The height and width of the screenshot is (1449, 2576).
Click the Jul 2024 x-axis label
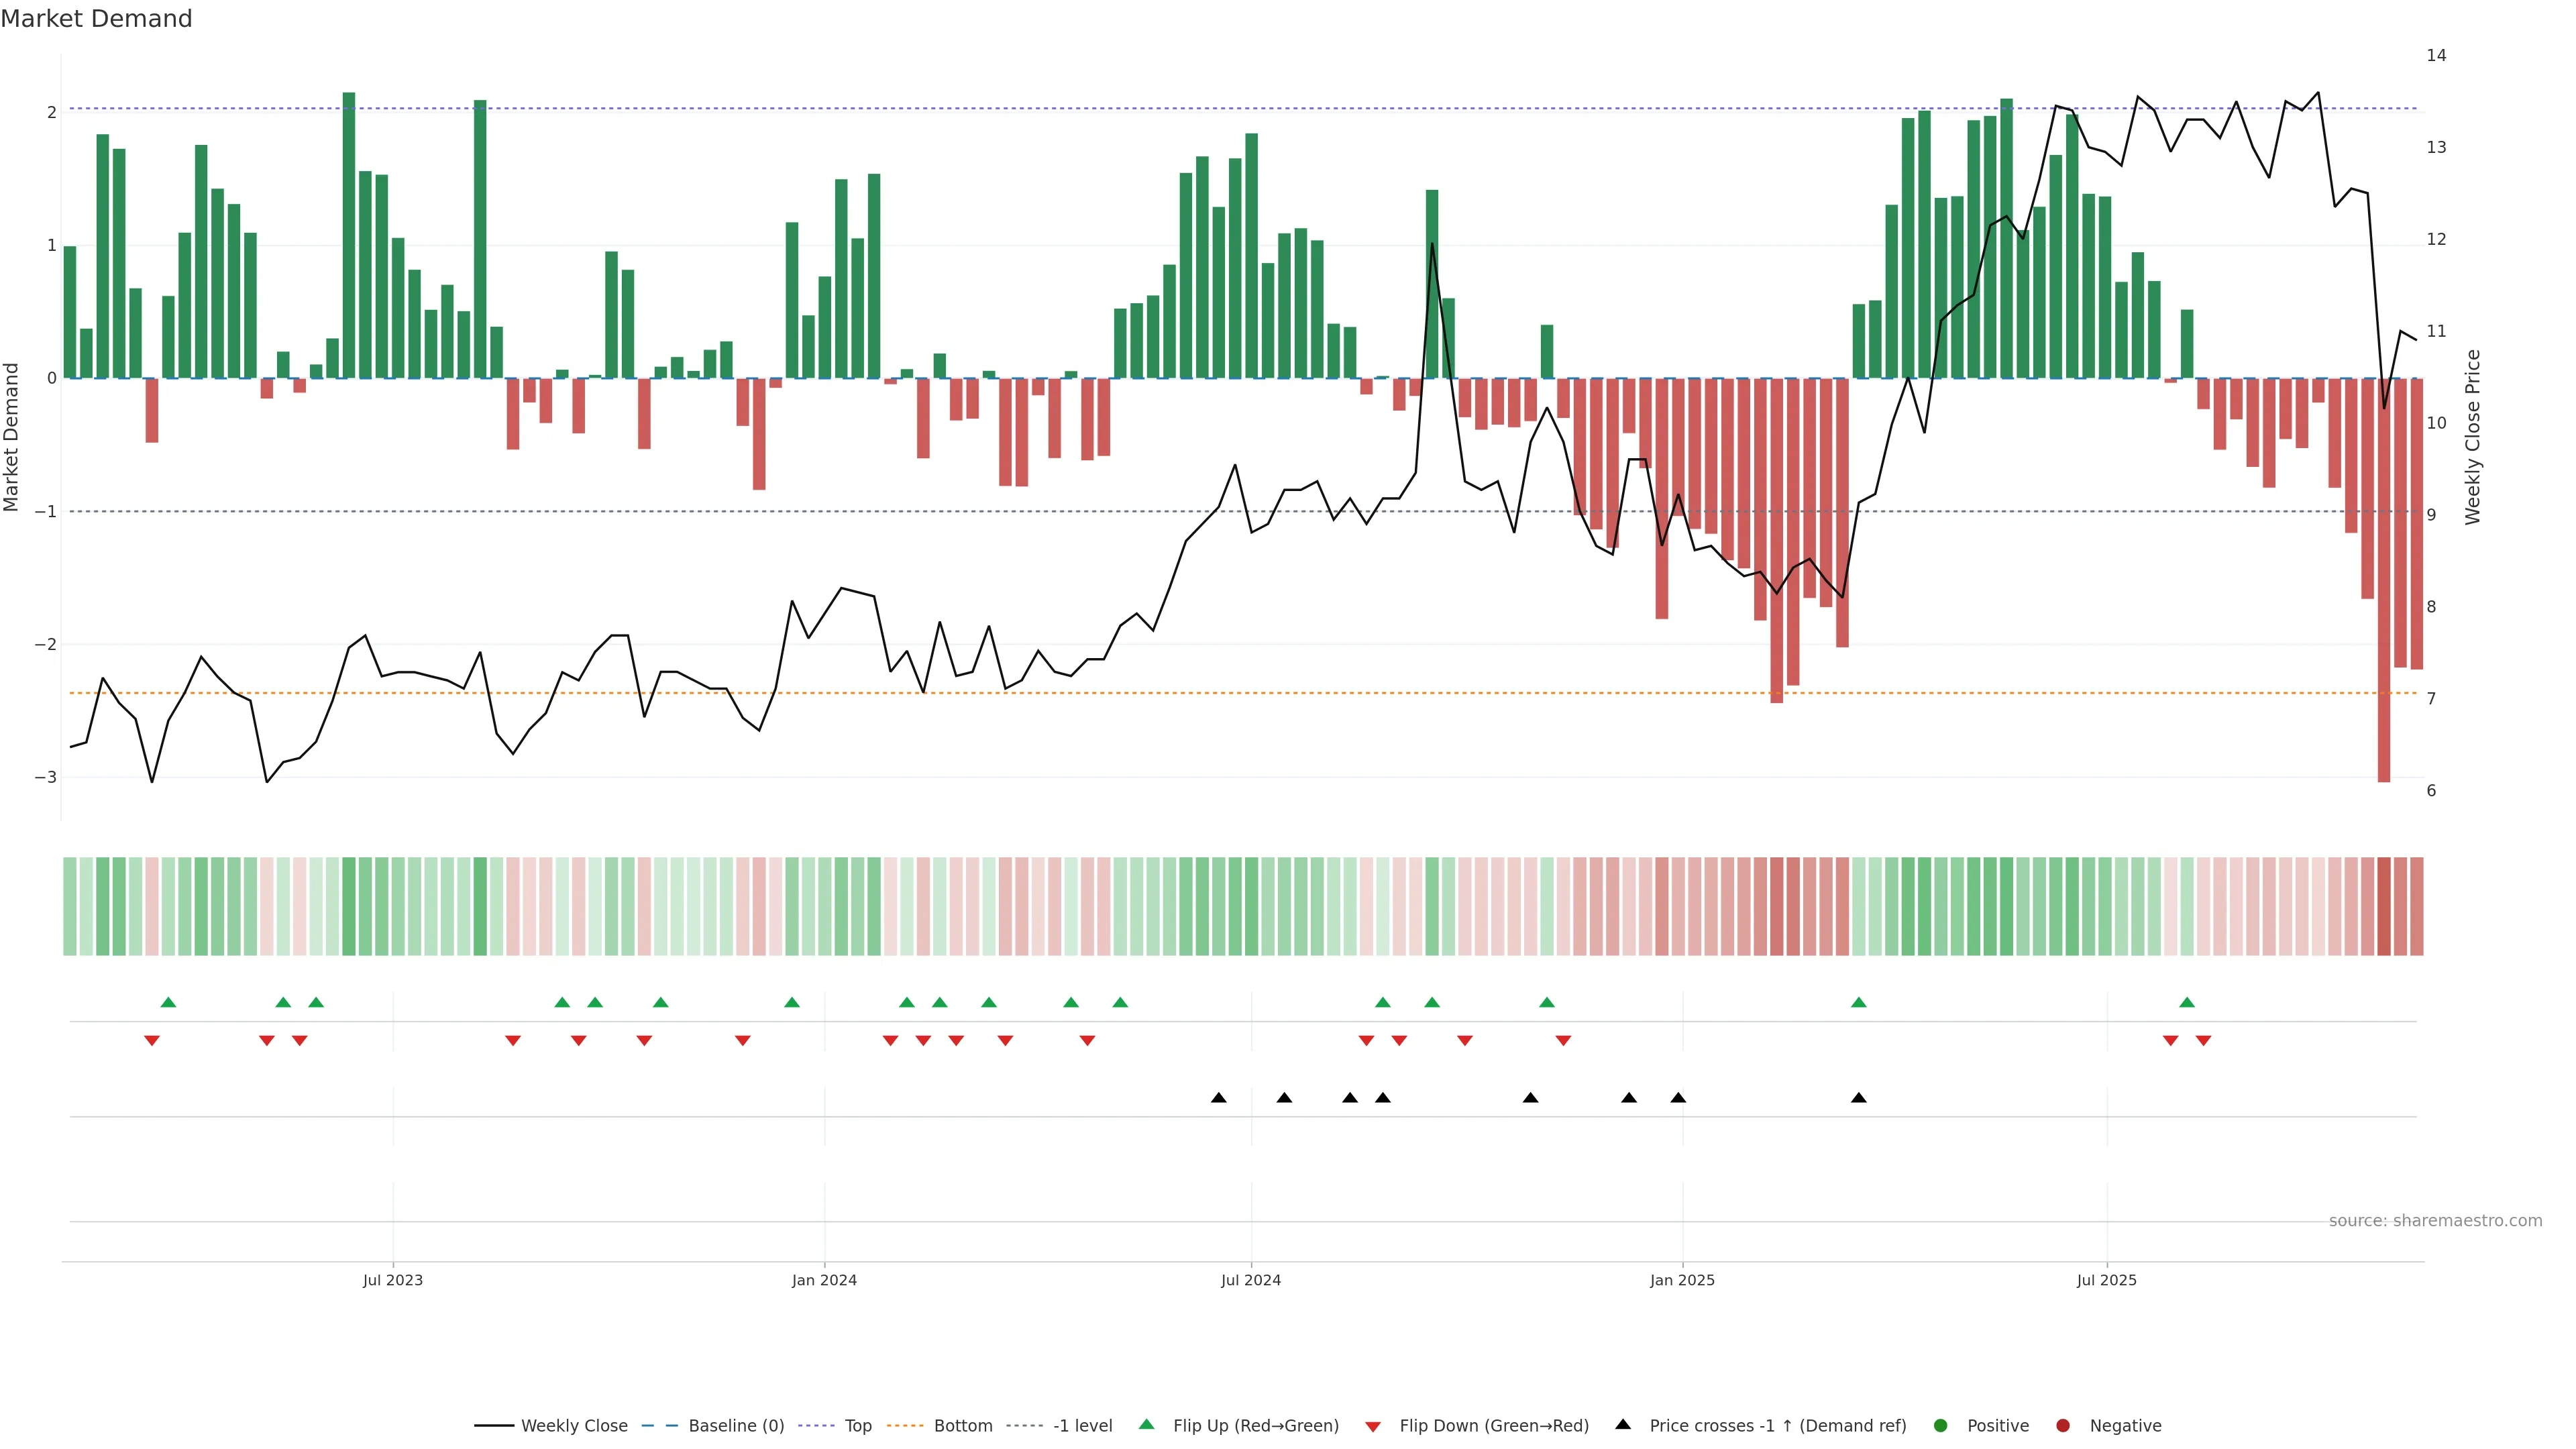(1250, 1280)
